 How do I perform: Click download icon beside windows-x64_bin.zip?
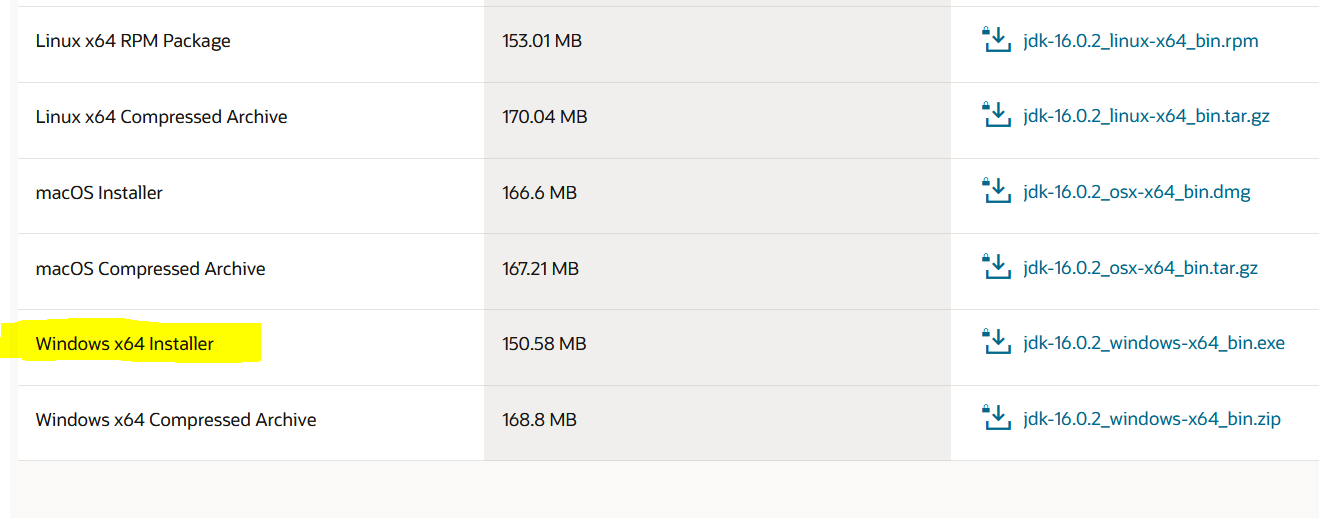tap(997, 419)
